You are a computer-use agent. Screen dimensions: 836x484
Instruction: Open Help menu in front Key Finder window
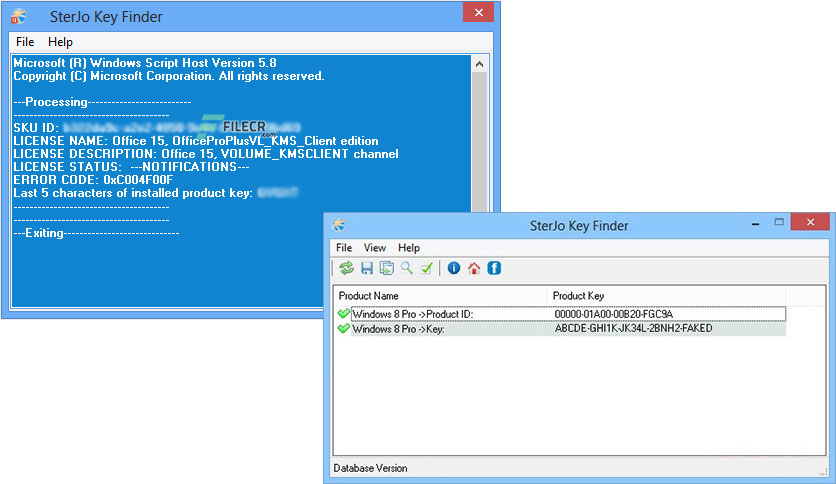click(x=409, y=248)
